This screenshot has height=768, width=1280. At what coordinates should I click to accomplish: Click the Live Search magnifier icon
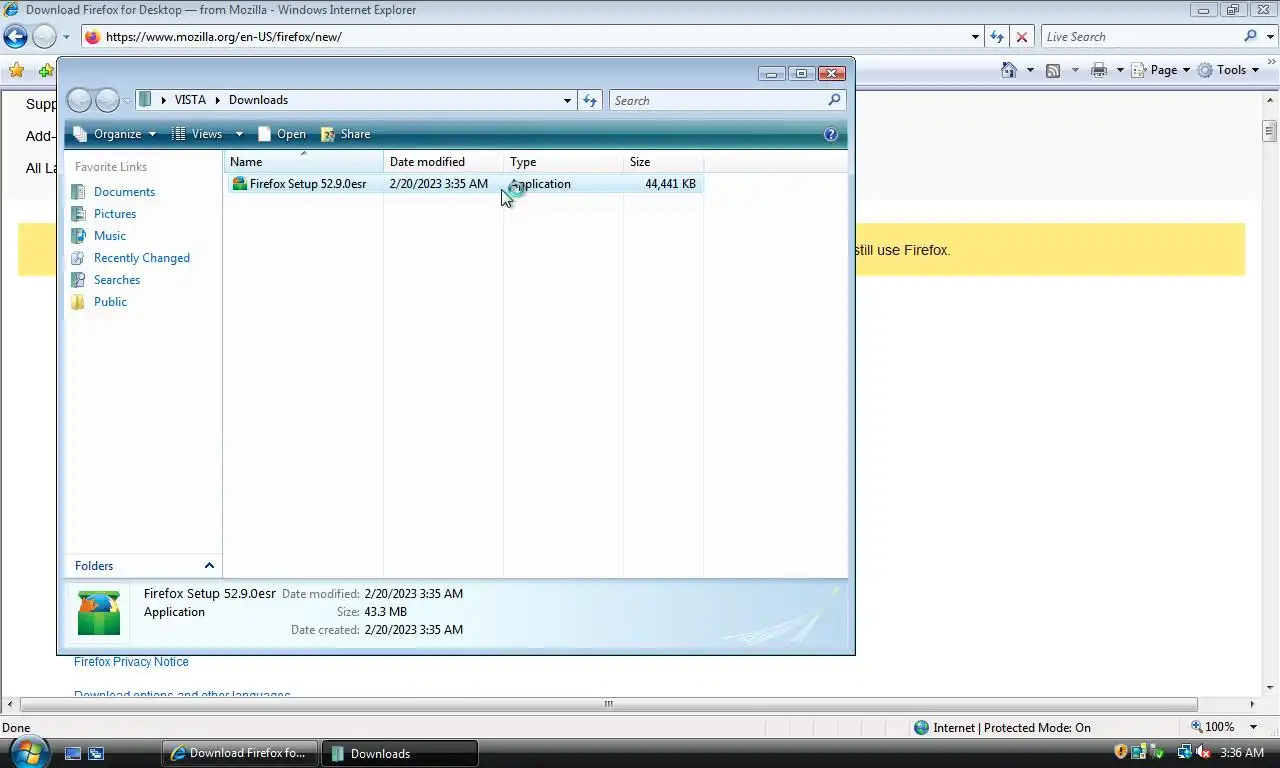1250,36
